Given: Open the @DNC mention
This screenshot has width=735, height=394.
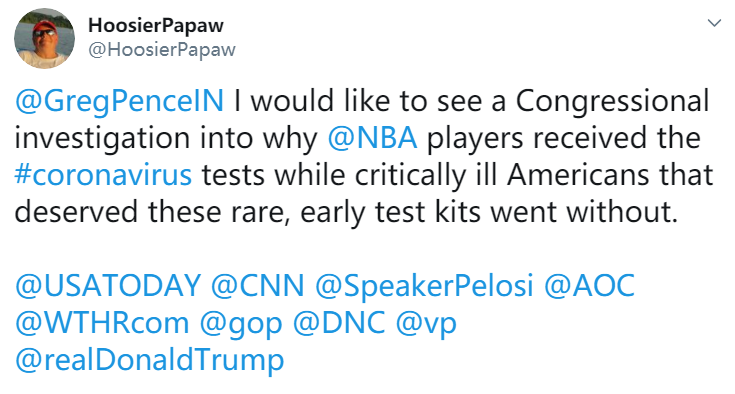Looking at the screenshot, I should pyautogui.click(x=339, y=323).
